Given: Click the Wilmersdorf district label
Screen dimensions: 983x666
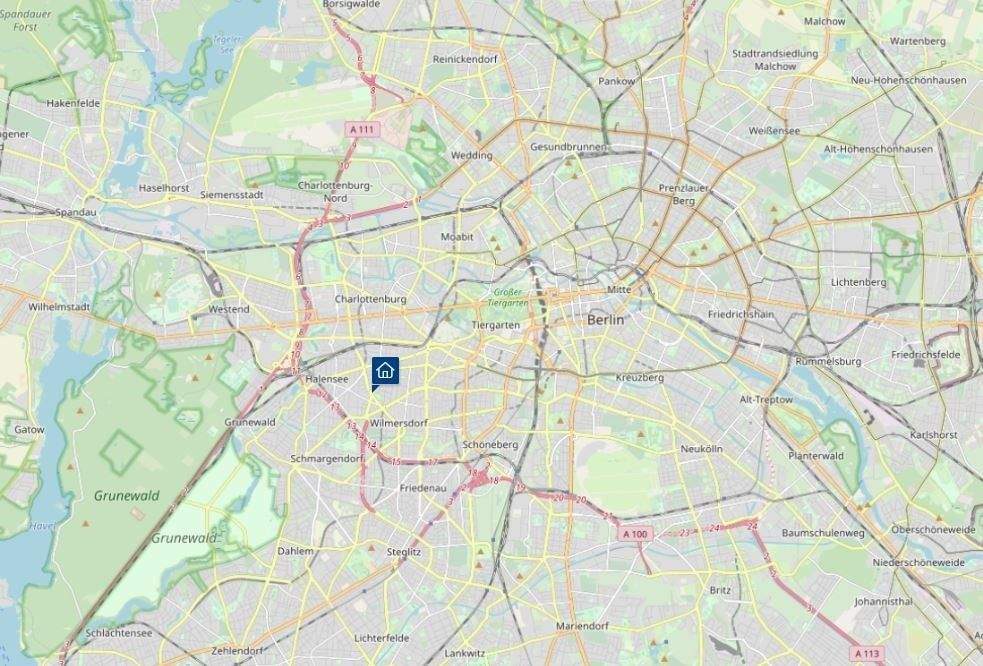Looking at the screenshot, I should pyautogui.click(x=399, y=423).
